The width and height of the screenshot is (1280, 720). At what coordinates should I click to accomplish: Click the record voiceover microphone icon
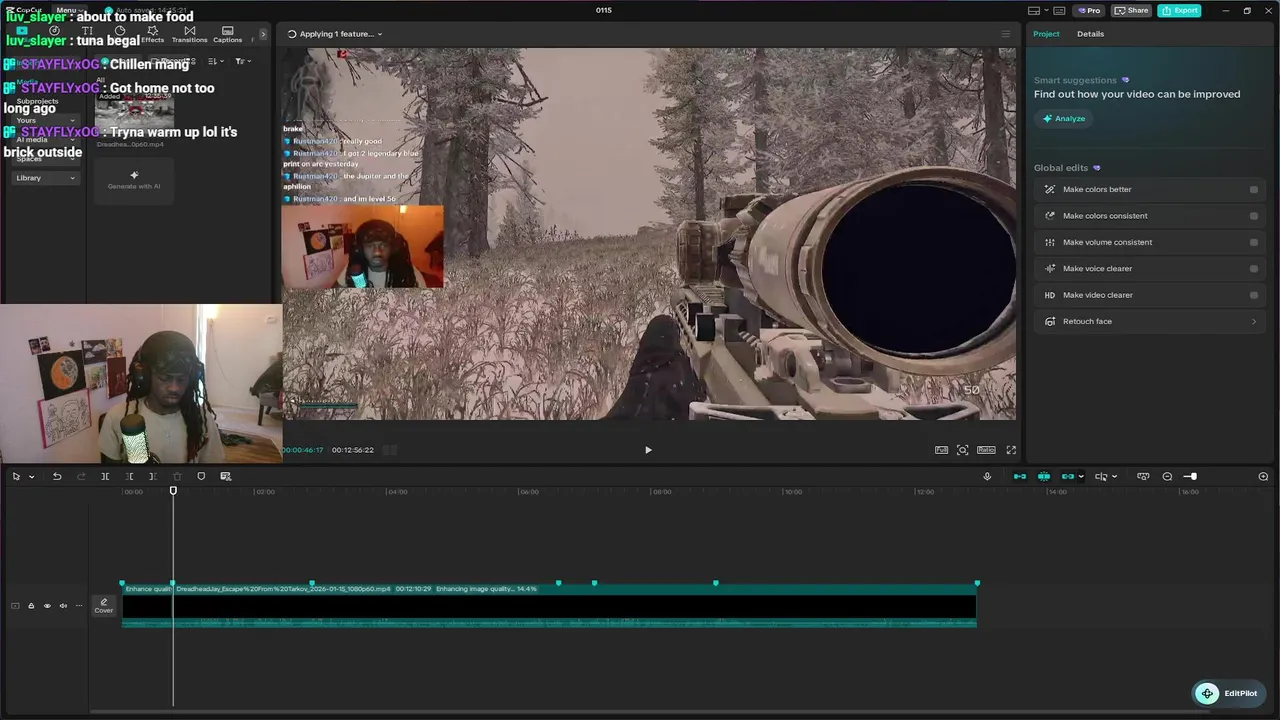tap(987, 476)
